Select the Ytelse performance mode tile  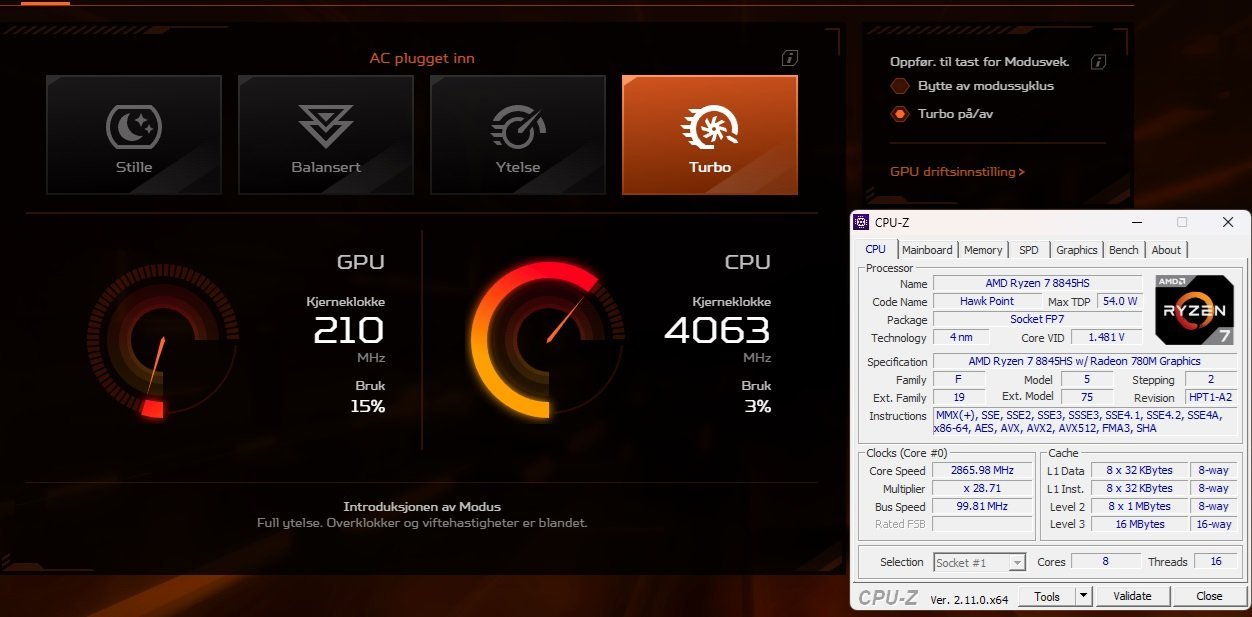[518, 135]
